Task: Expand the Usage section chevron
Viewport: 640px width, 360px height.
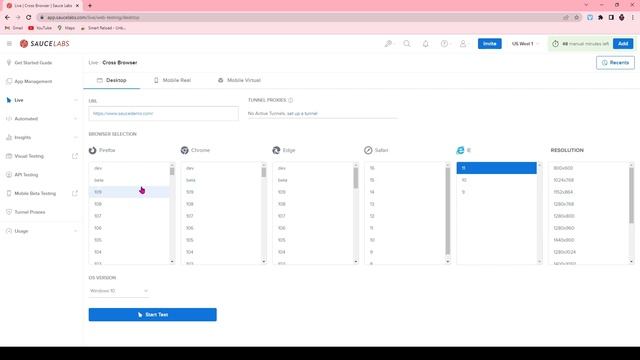Action: click(76, 231)
